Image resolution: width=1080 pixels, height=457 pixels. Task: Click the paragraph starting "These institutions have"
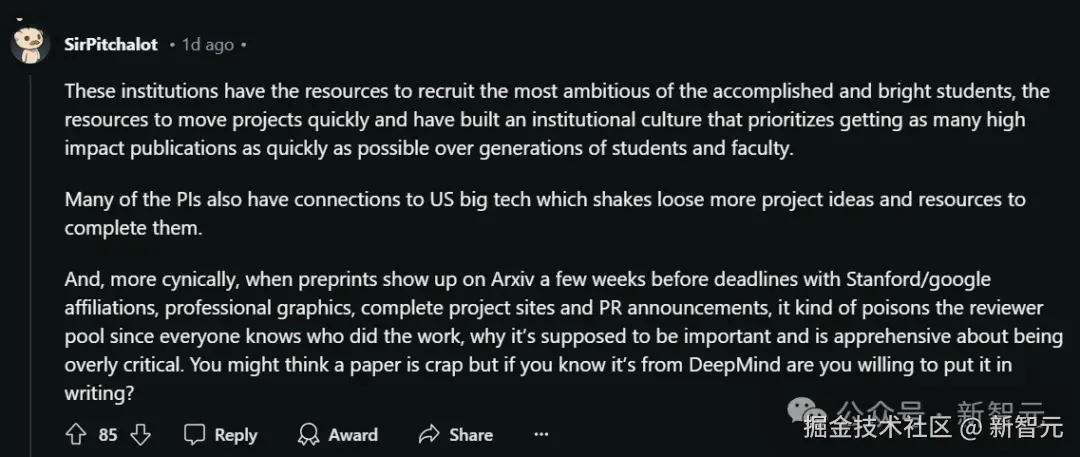click(x=556, y=119)
